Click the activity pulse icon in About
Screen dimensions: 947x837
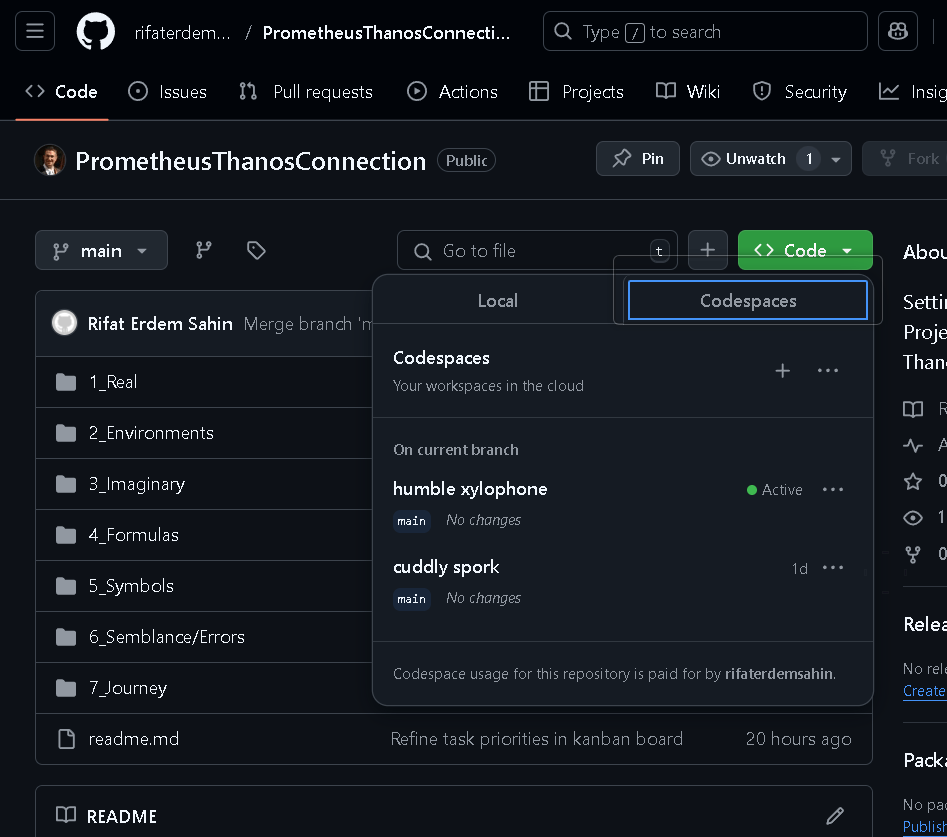(x=913, y=446)
